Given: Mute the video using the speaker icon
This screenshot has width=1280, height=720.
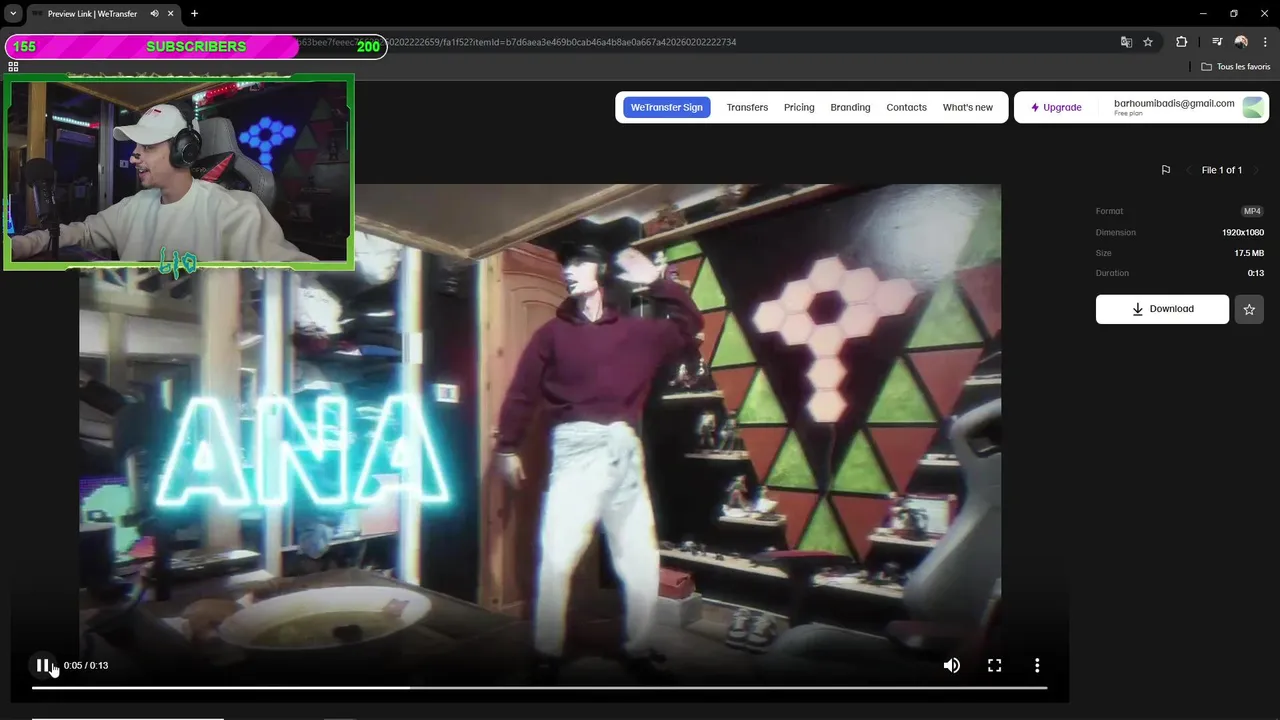Looking at the screenshot, I should tap(951, 665).
